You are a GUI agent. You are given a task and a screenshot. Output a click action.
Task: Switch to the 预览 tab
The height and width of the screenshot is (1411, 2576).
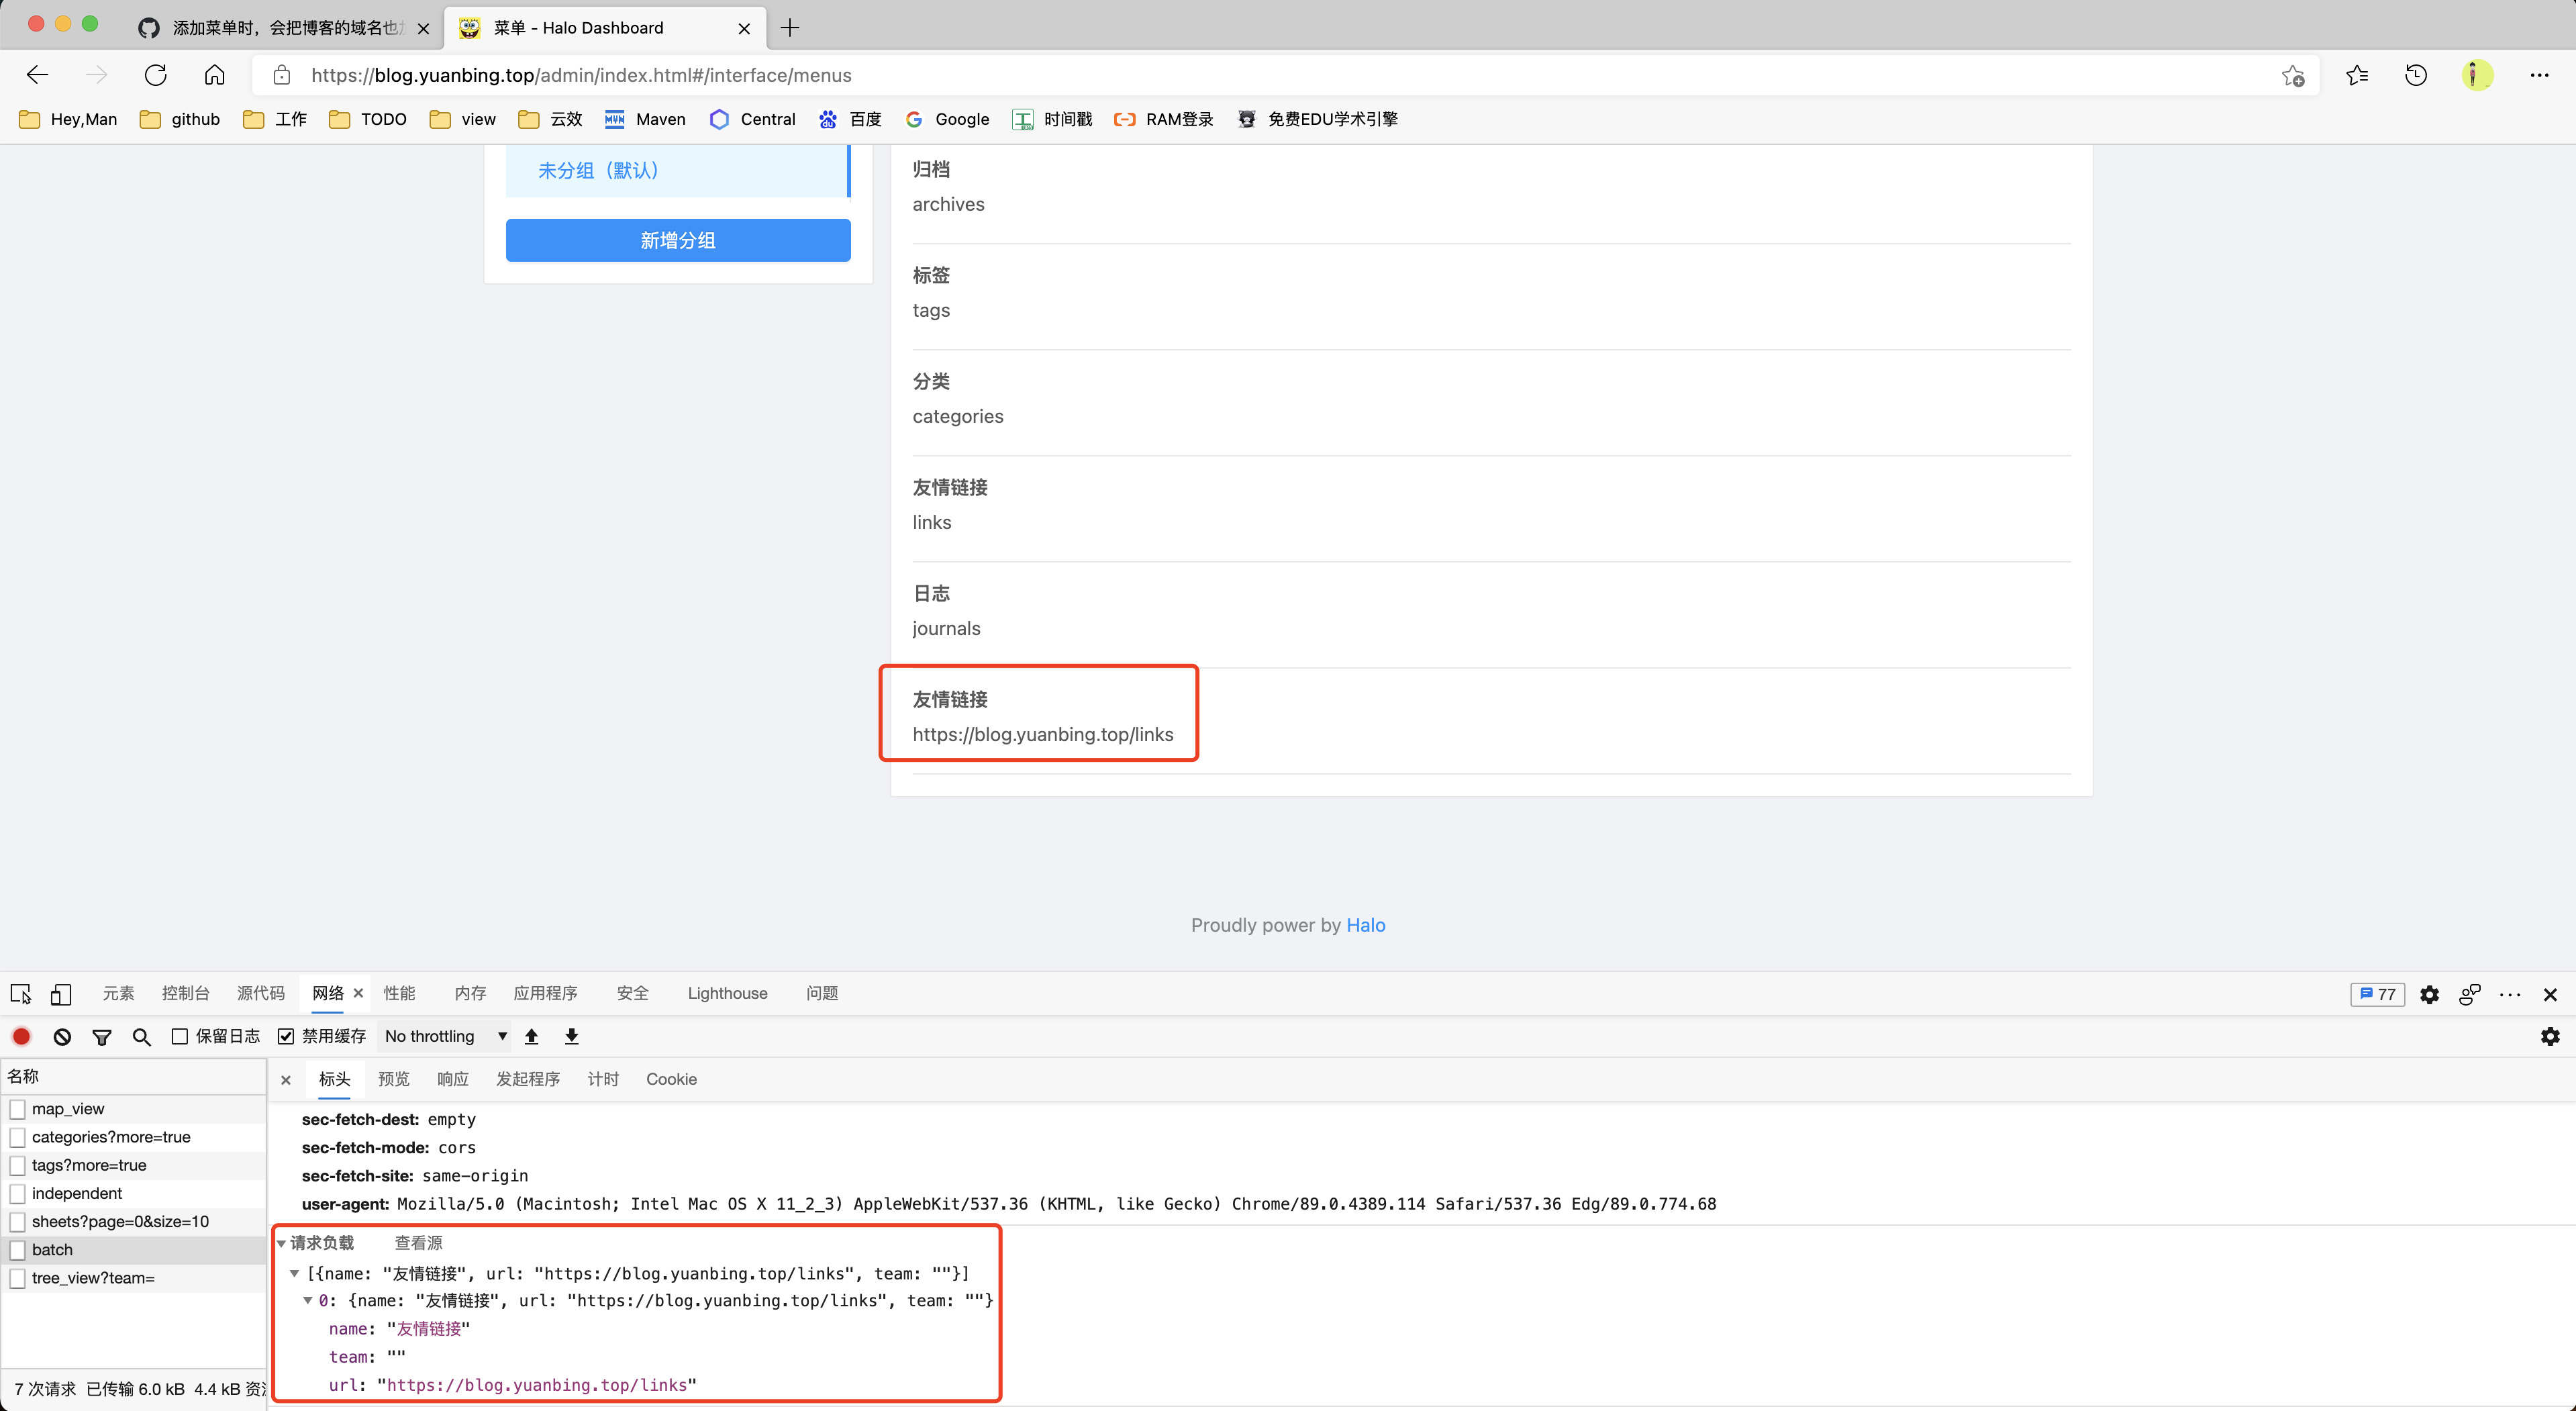tap(393, 1079)
